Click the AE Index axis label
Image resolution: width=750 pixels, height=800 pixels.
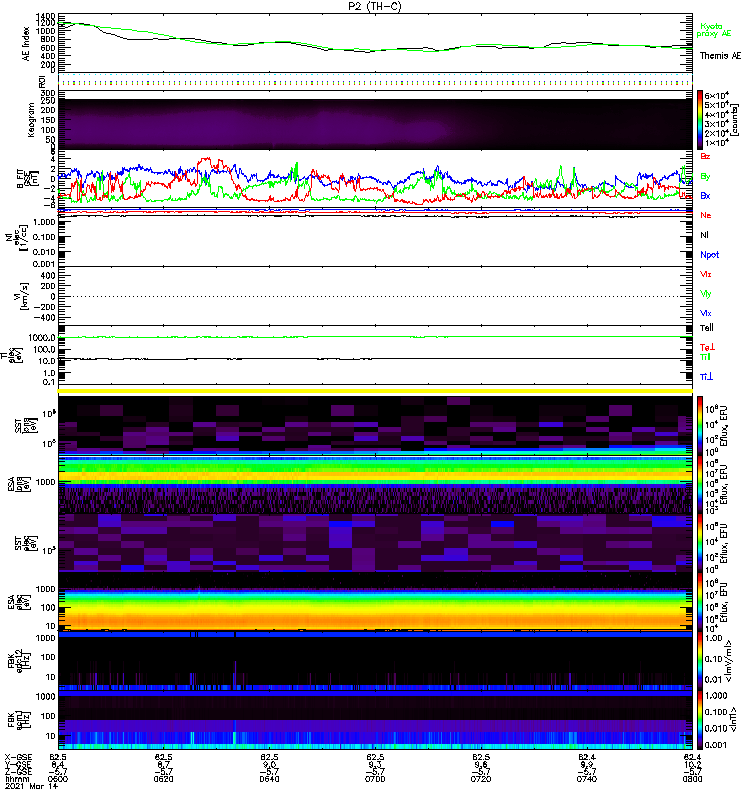(26, 44)
